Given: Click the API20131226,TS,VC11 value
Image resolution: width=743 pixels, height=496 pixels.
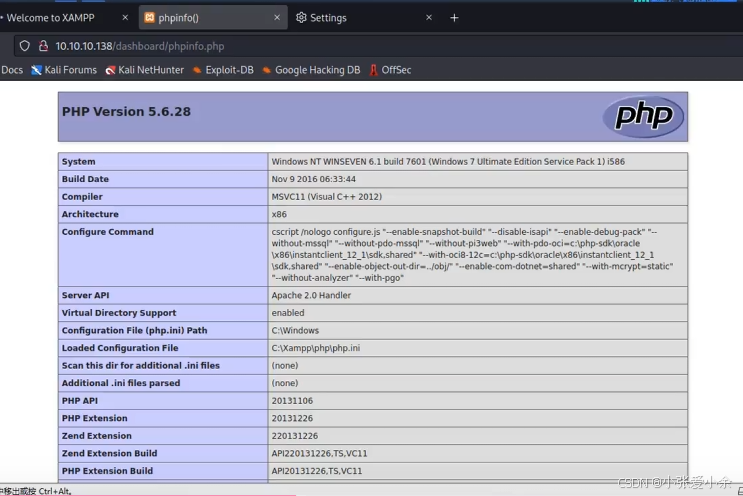Looking at the screenshot, I should [317, 471].
